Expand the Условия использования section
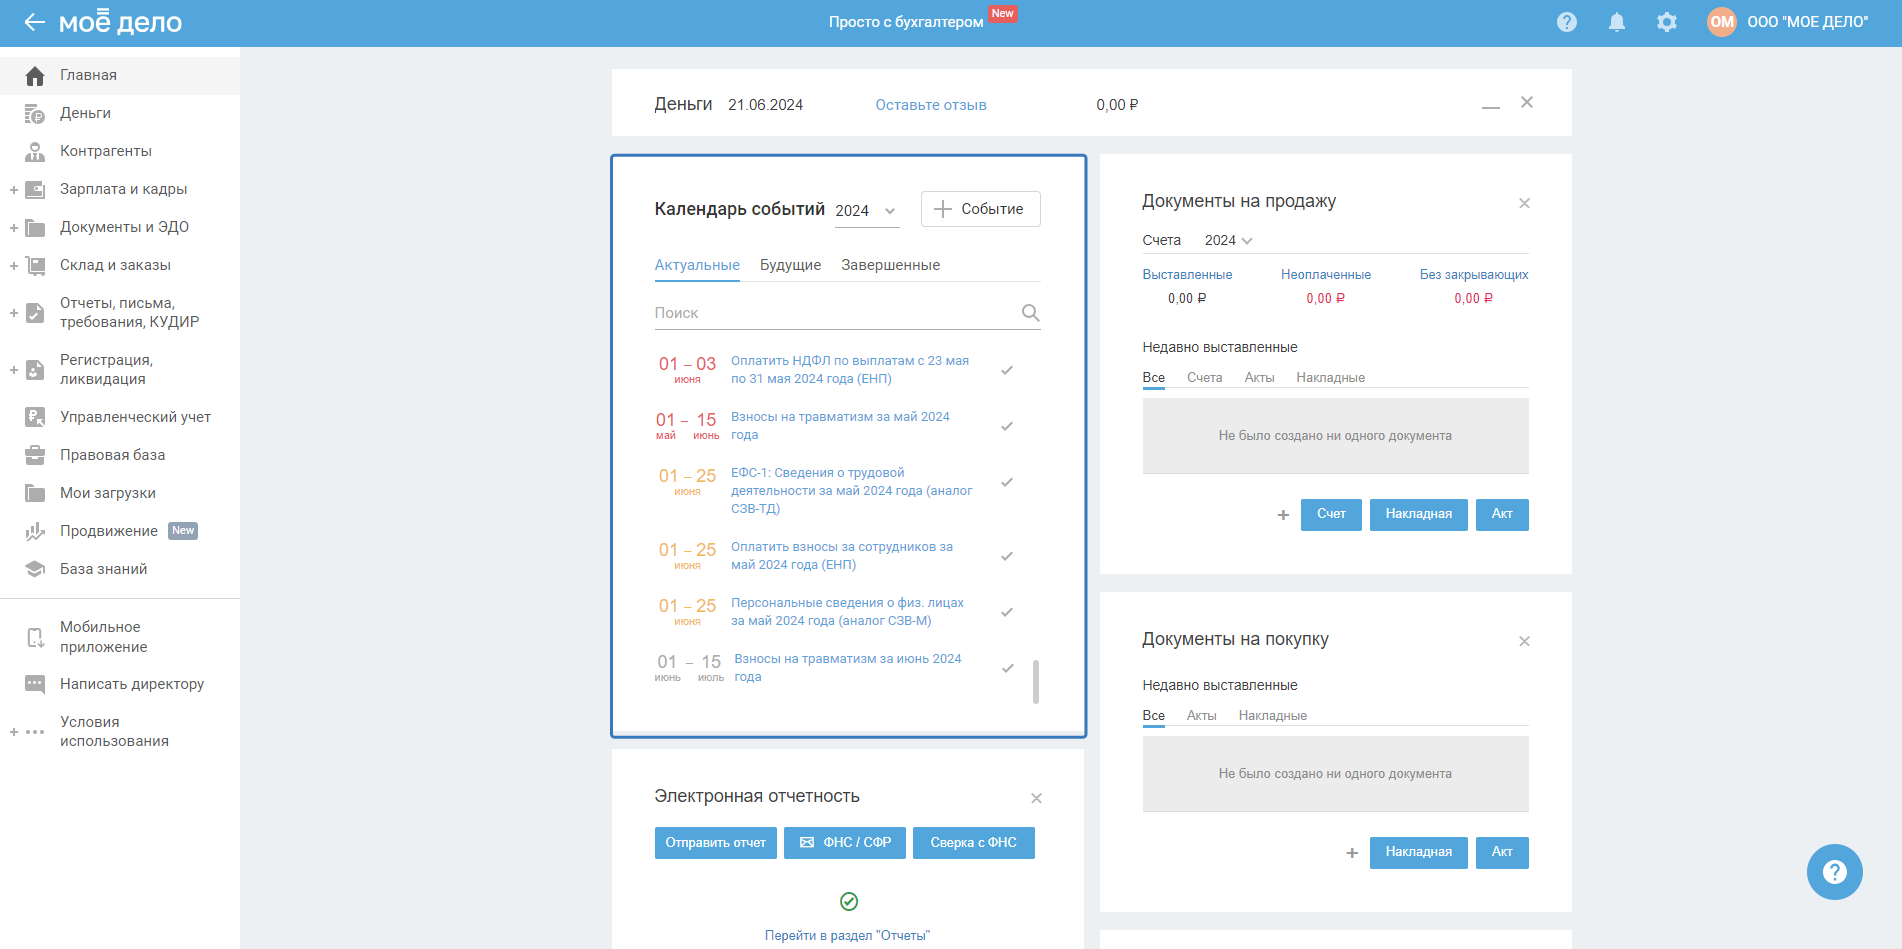 click(x=14, y=732)
